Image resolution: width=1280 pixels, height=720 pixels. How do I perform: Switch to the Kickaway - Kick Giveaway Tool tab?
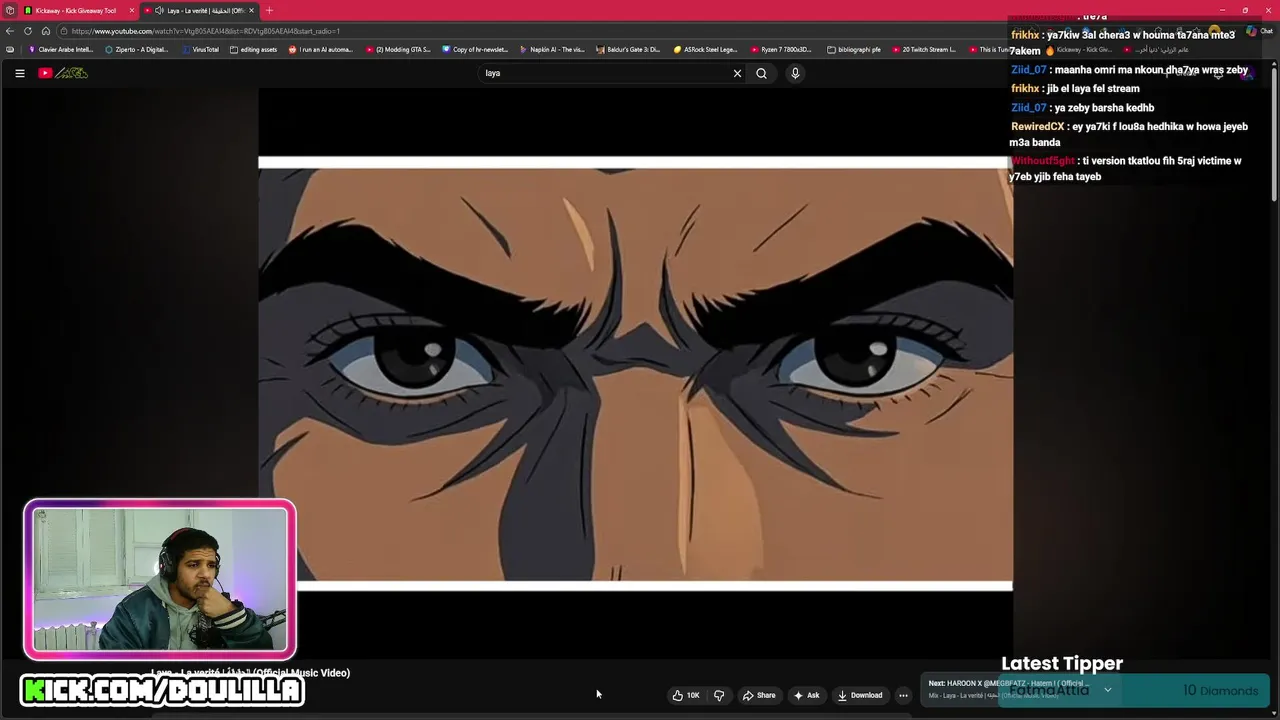click(x=76, y=10)
